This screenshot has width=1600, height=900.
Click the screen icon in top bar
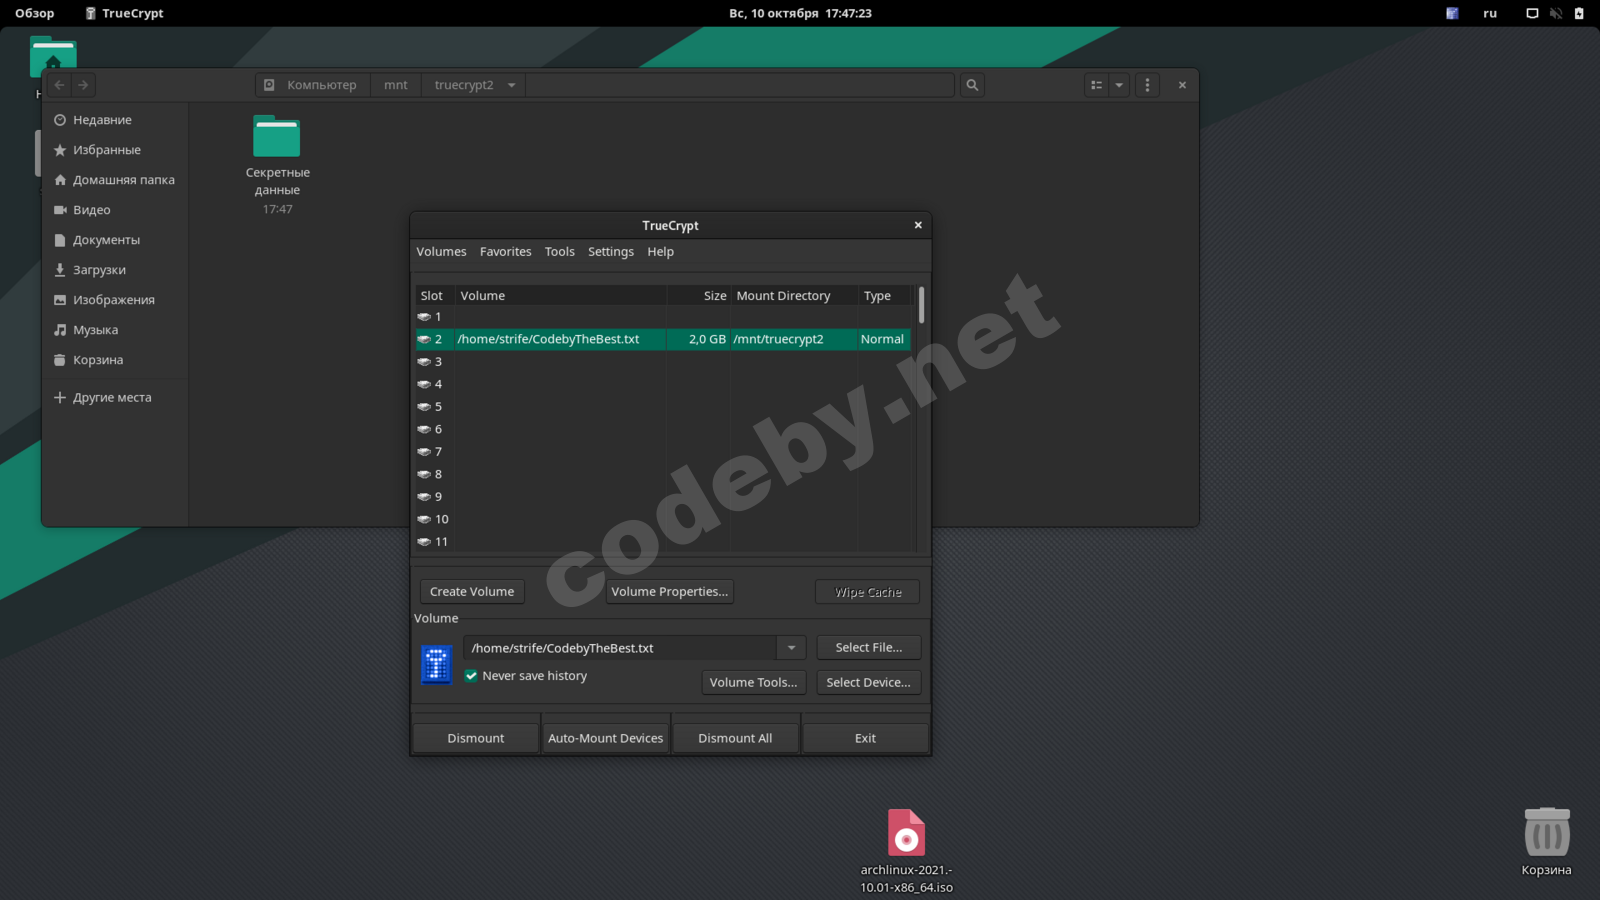point(1532,13)
